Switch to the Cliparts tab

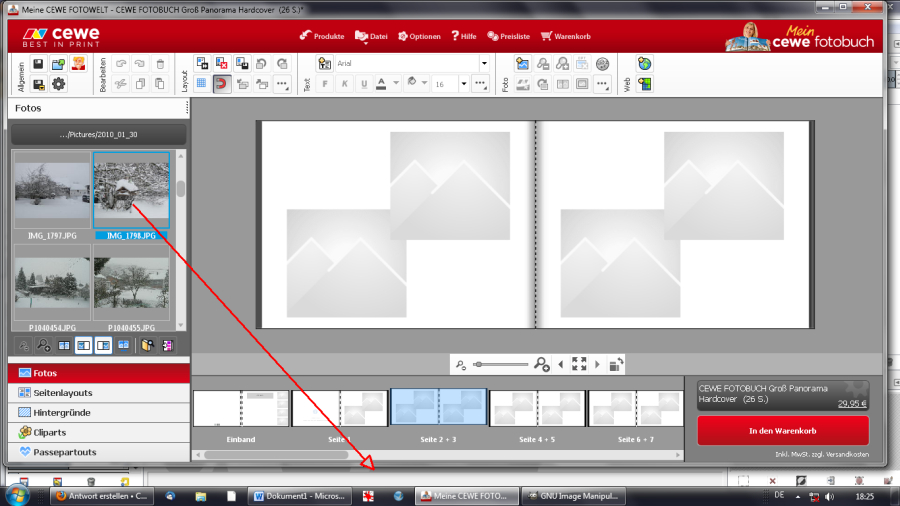(x=99, y=433)
